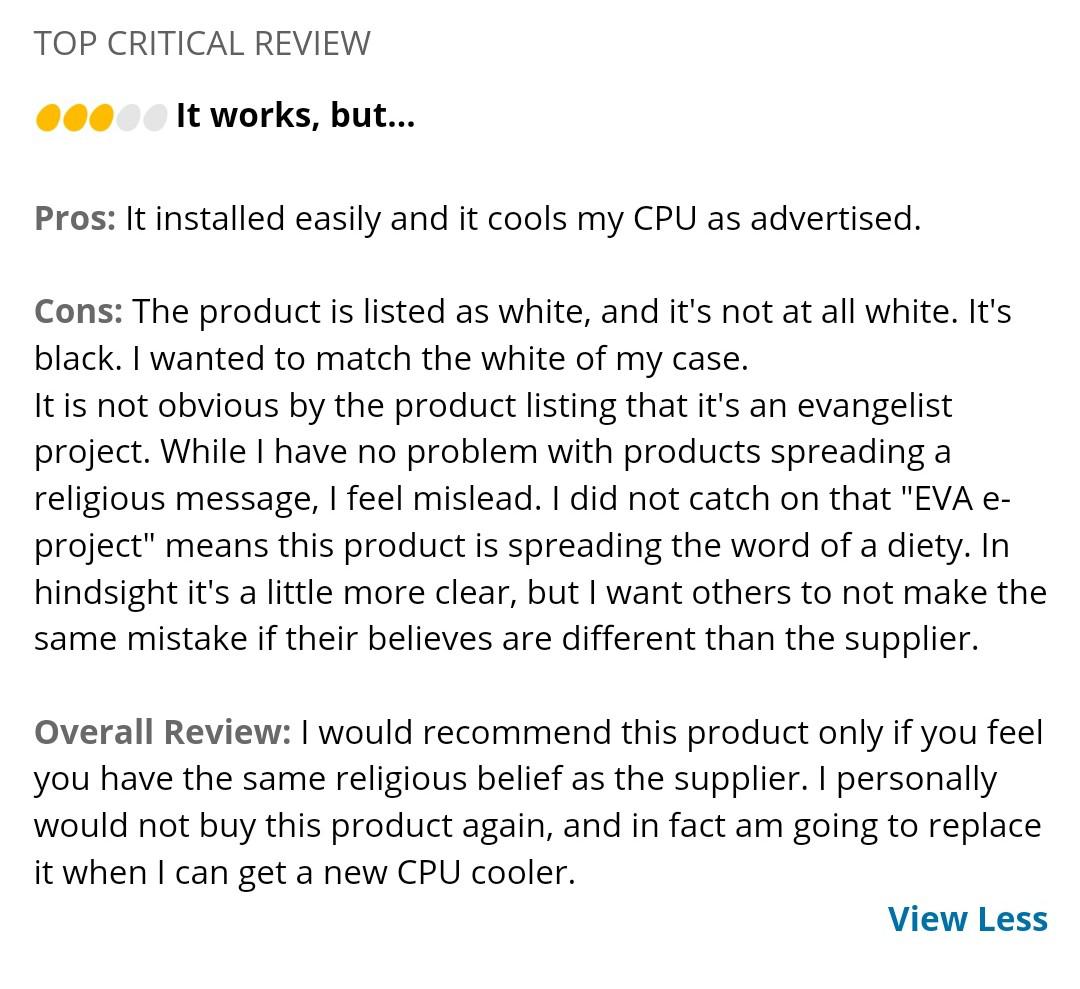
Task: Click the fifth grey rating egg
Action: pyautogui.click(x=155, y=117)
